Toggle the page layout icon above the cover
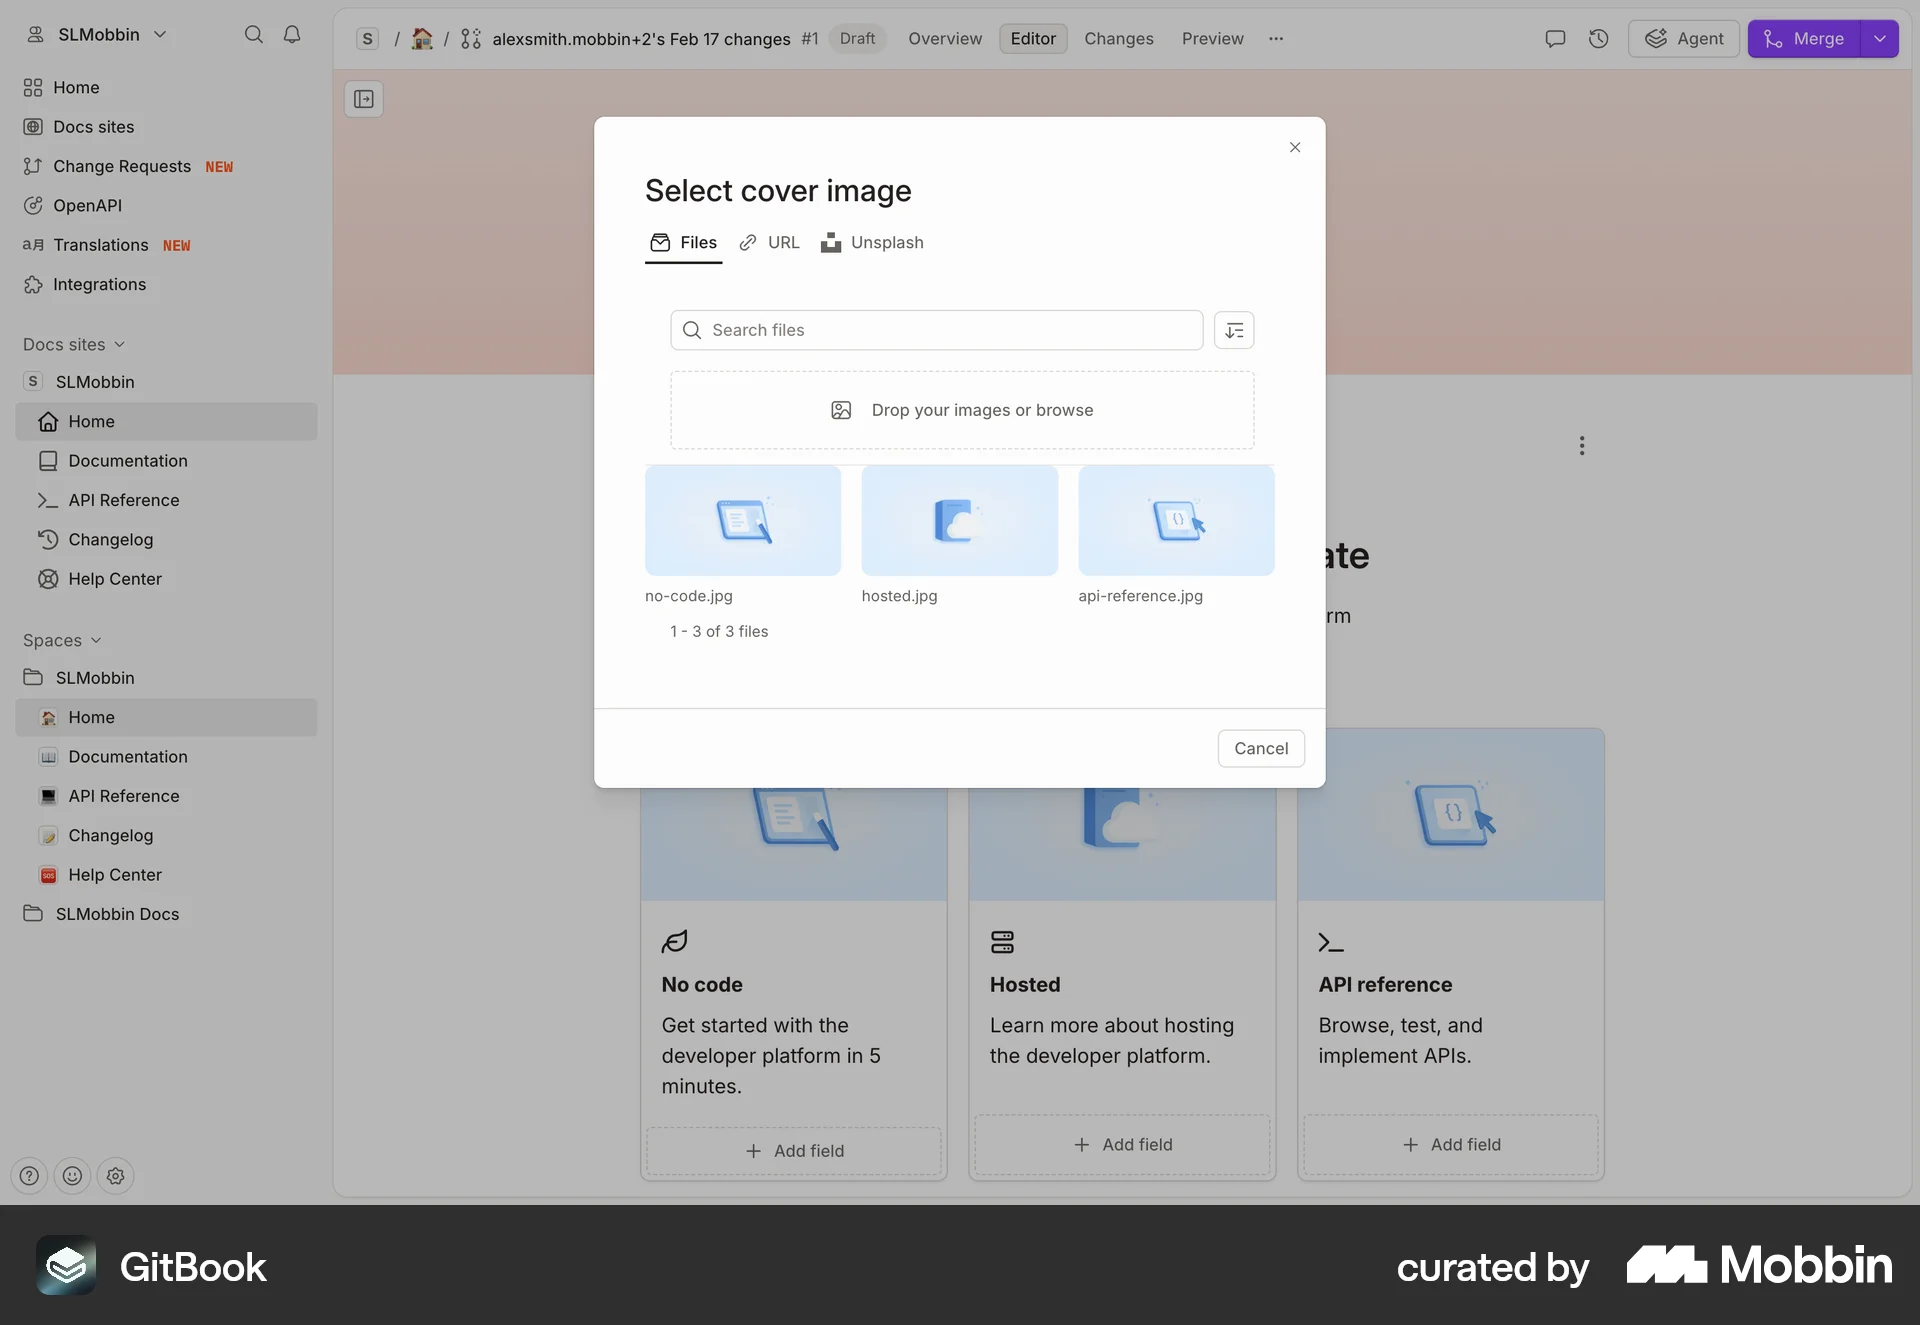This screenshot has width=1920, height=1325. [x=364, y=98]
